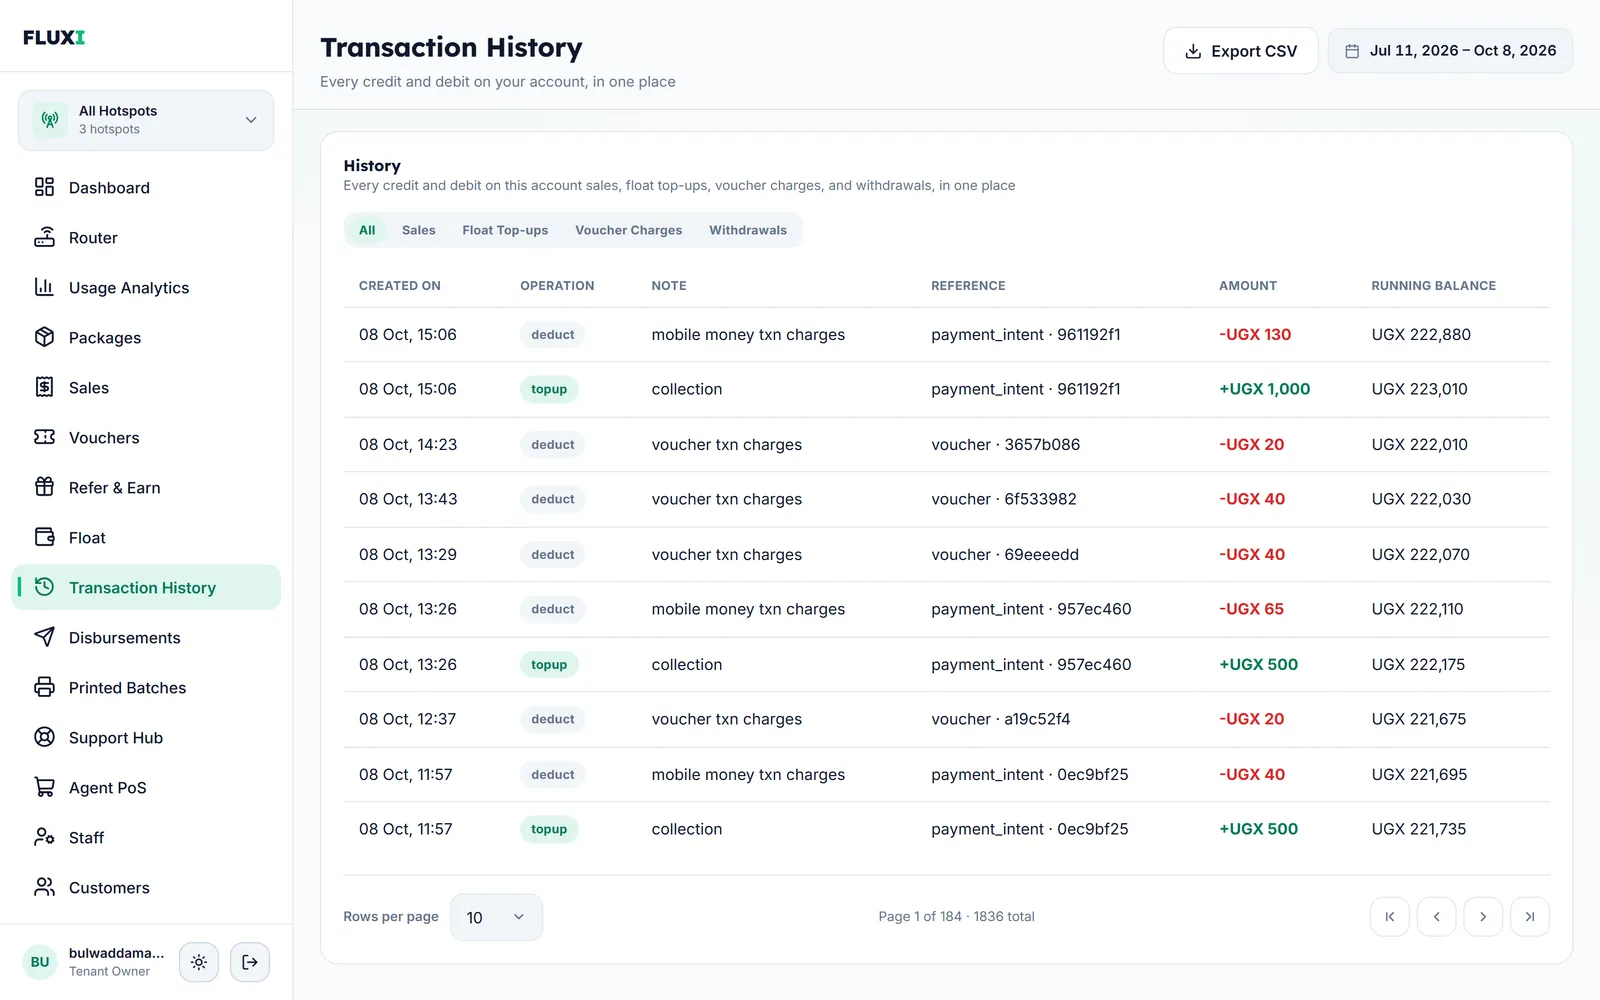1600x1000 pixels.
Task: Click the topup badge at 11:57
Action: (549, 829)
